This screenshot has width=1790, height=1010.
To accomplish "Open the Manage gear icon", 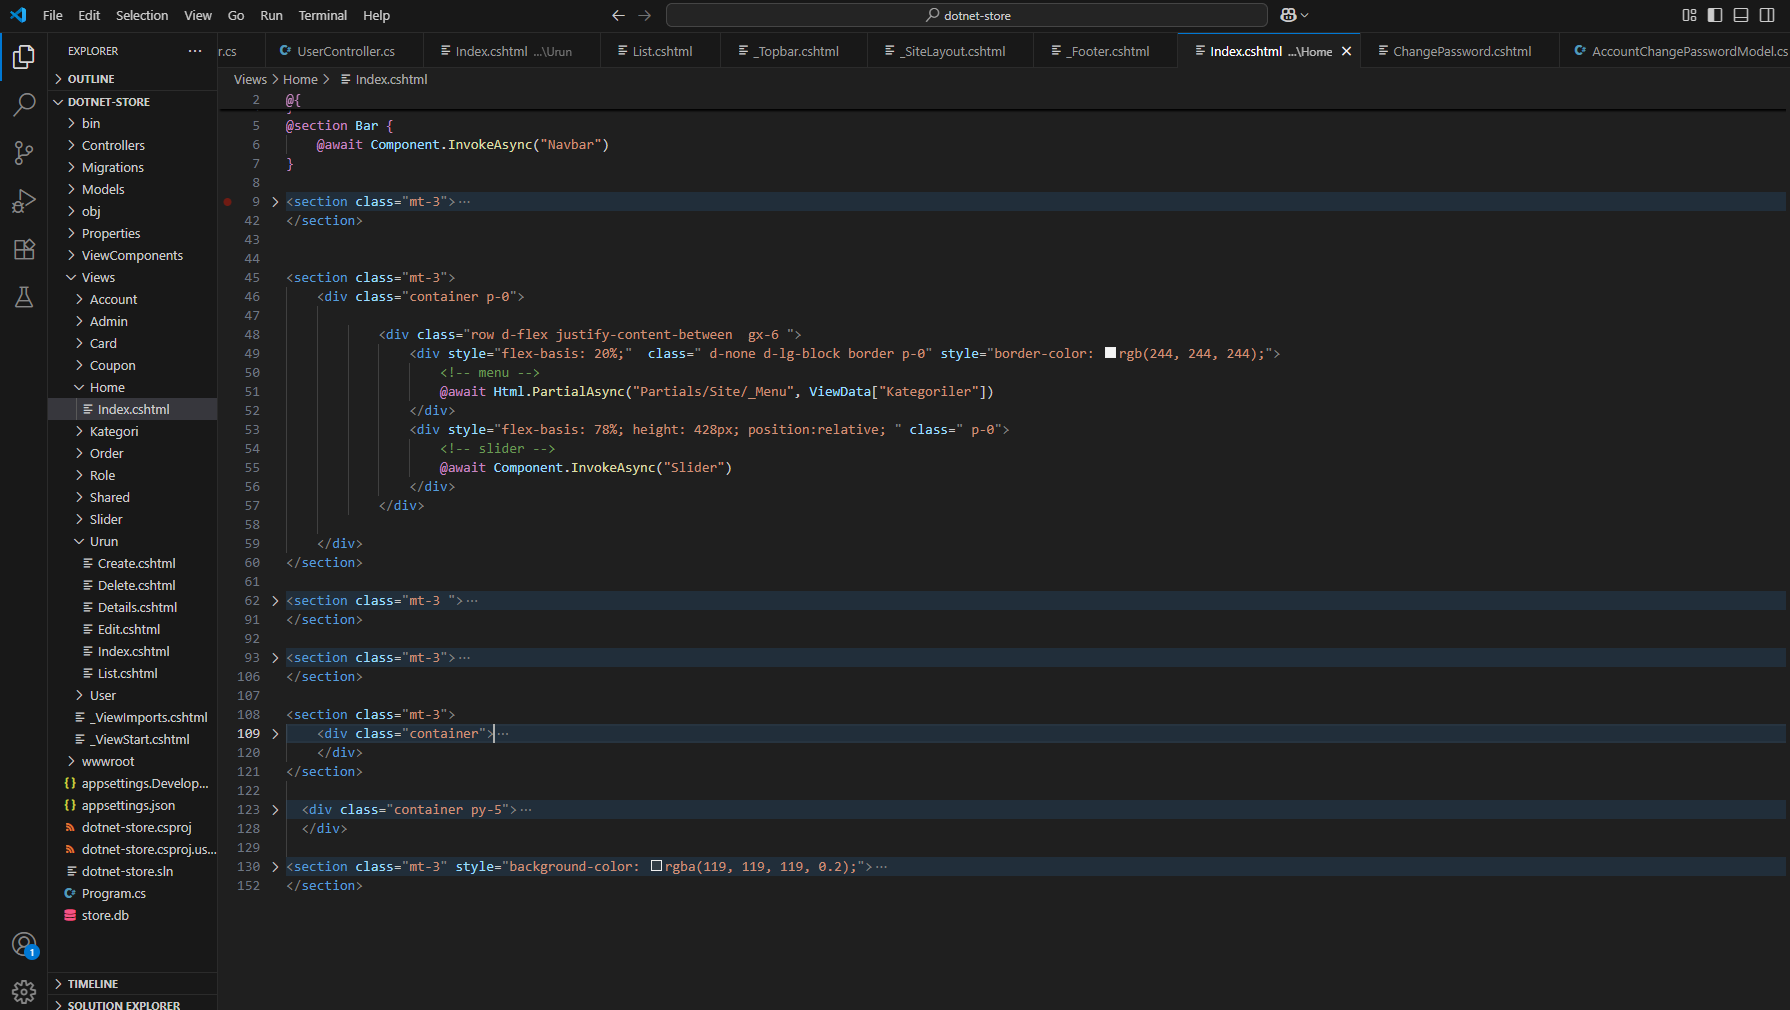I will pyautogui.click(x=24, y=991).
